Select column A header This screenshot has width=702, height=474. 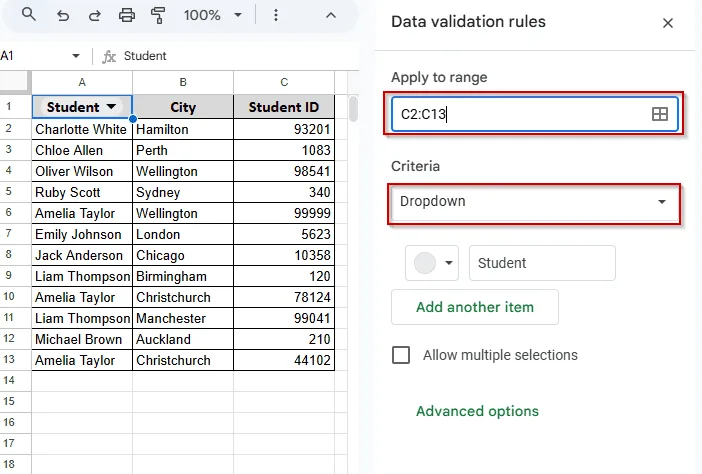tap(82, 82)
